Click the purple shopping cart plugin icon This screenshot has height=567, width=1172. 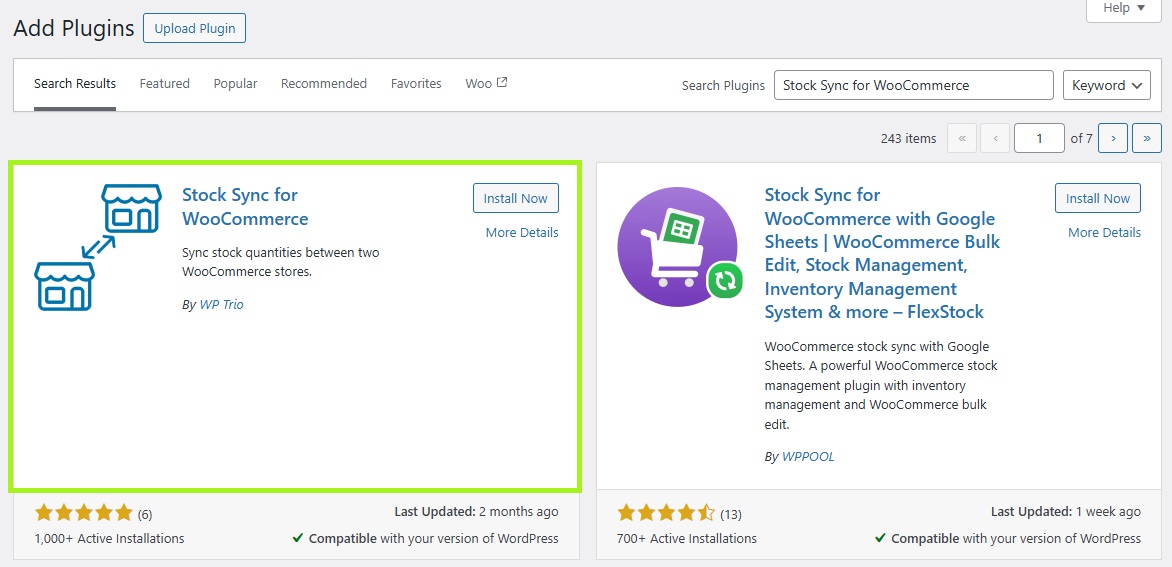[x=679, y=247]
